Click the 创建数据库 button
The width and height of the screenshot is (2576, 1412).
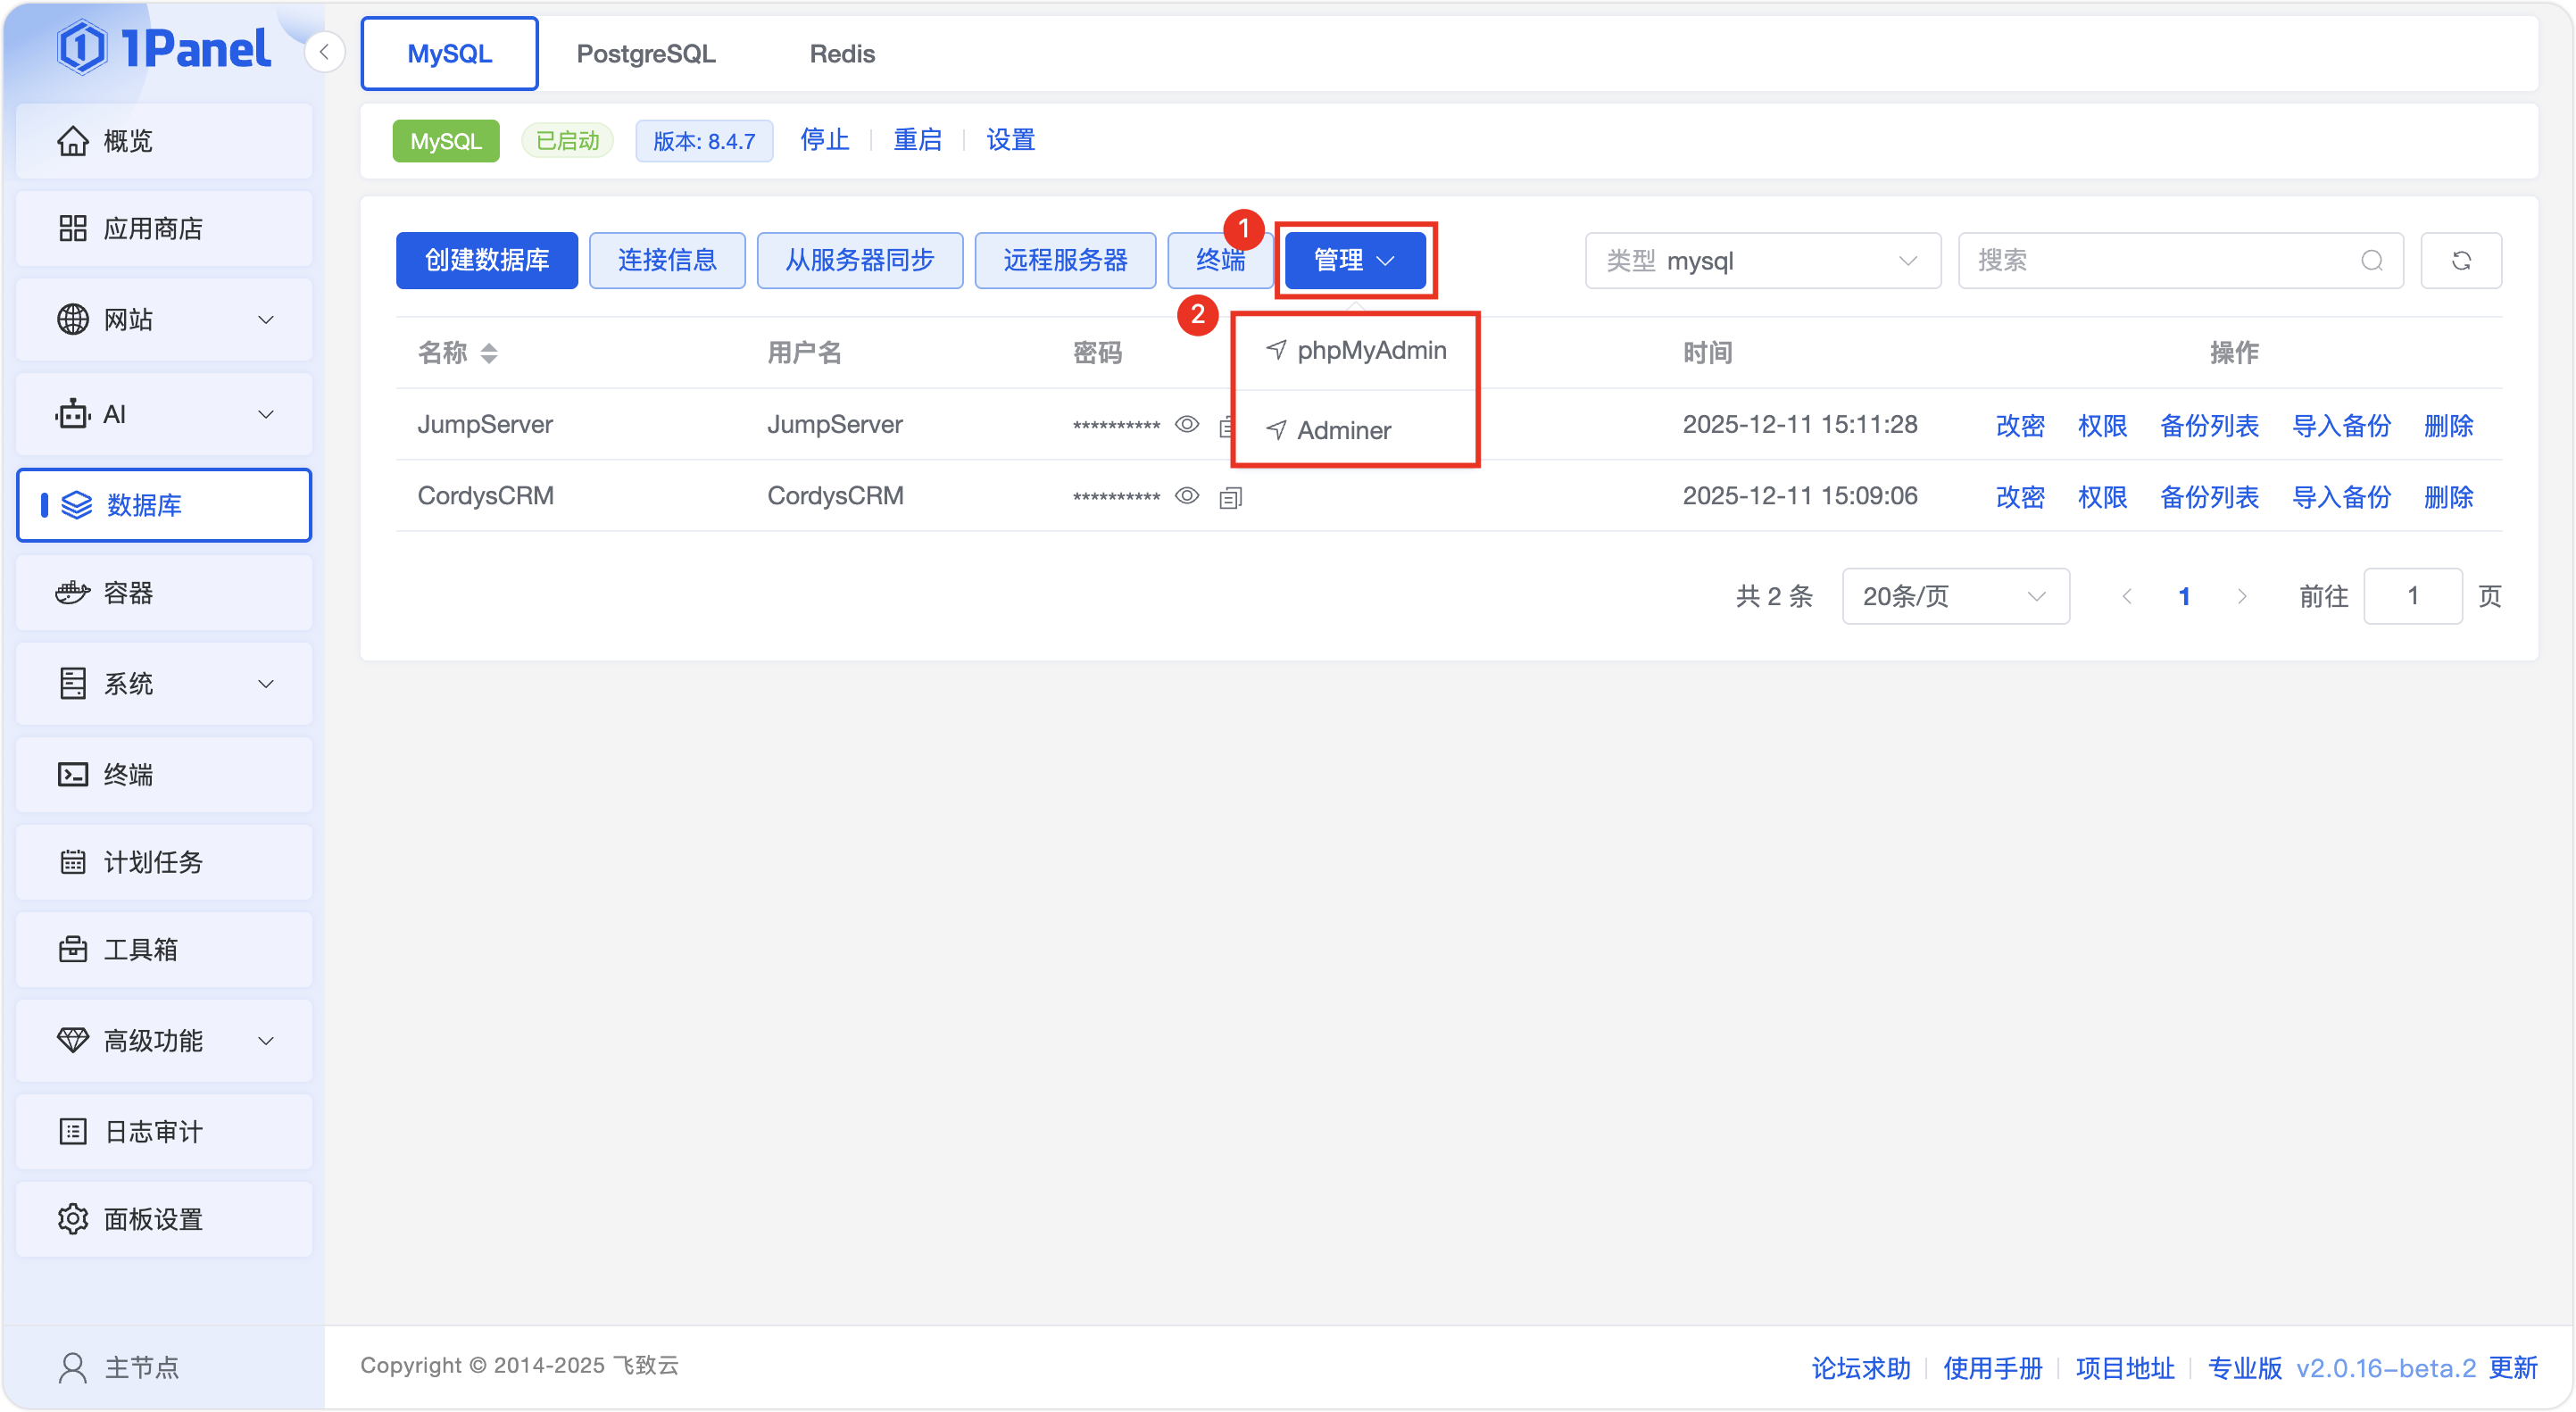(x=486, y=260)
